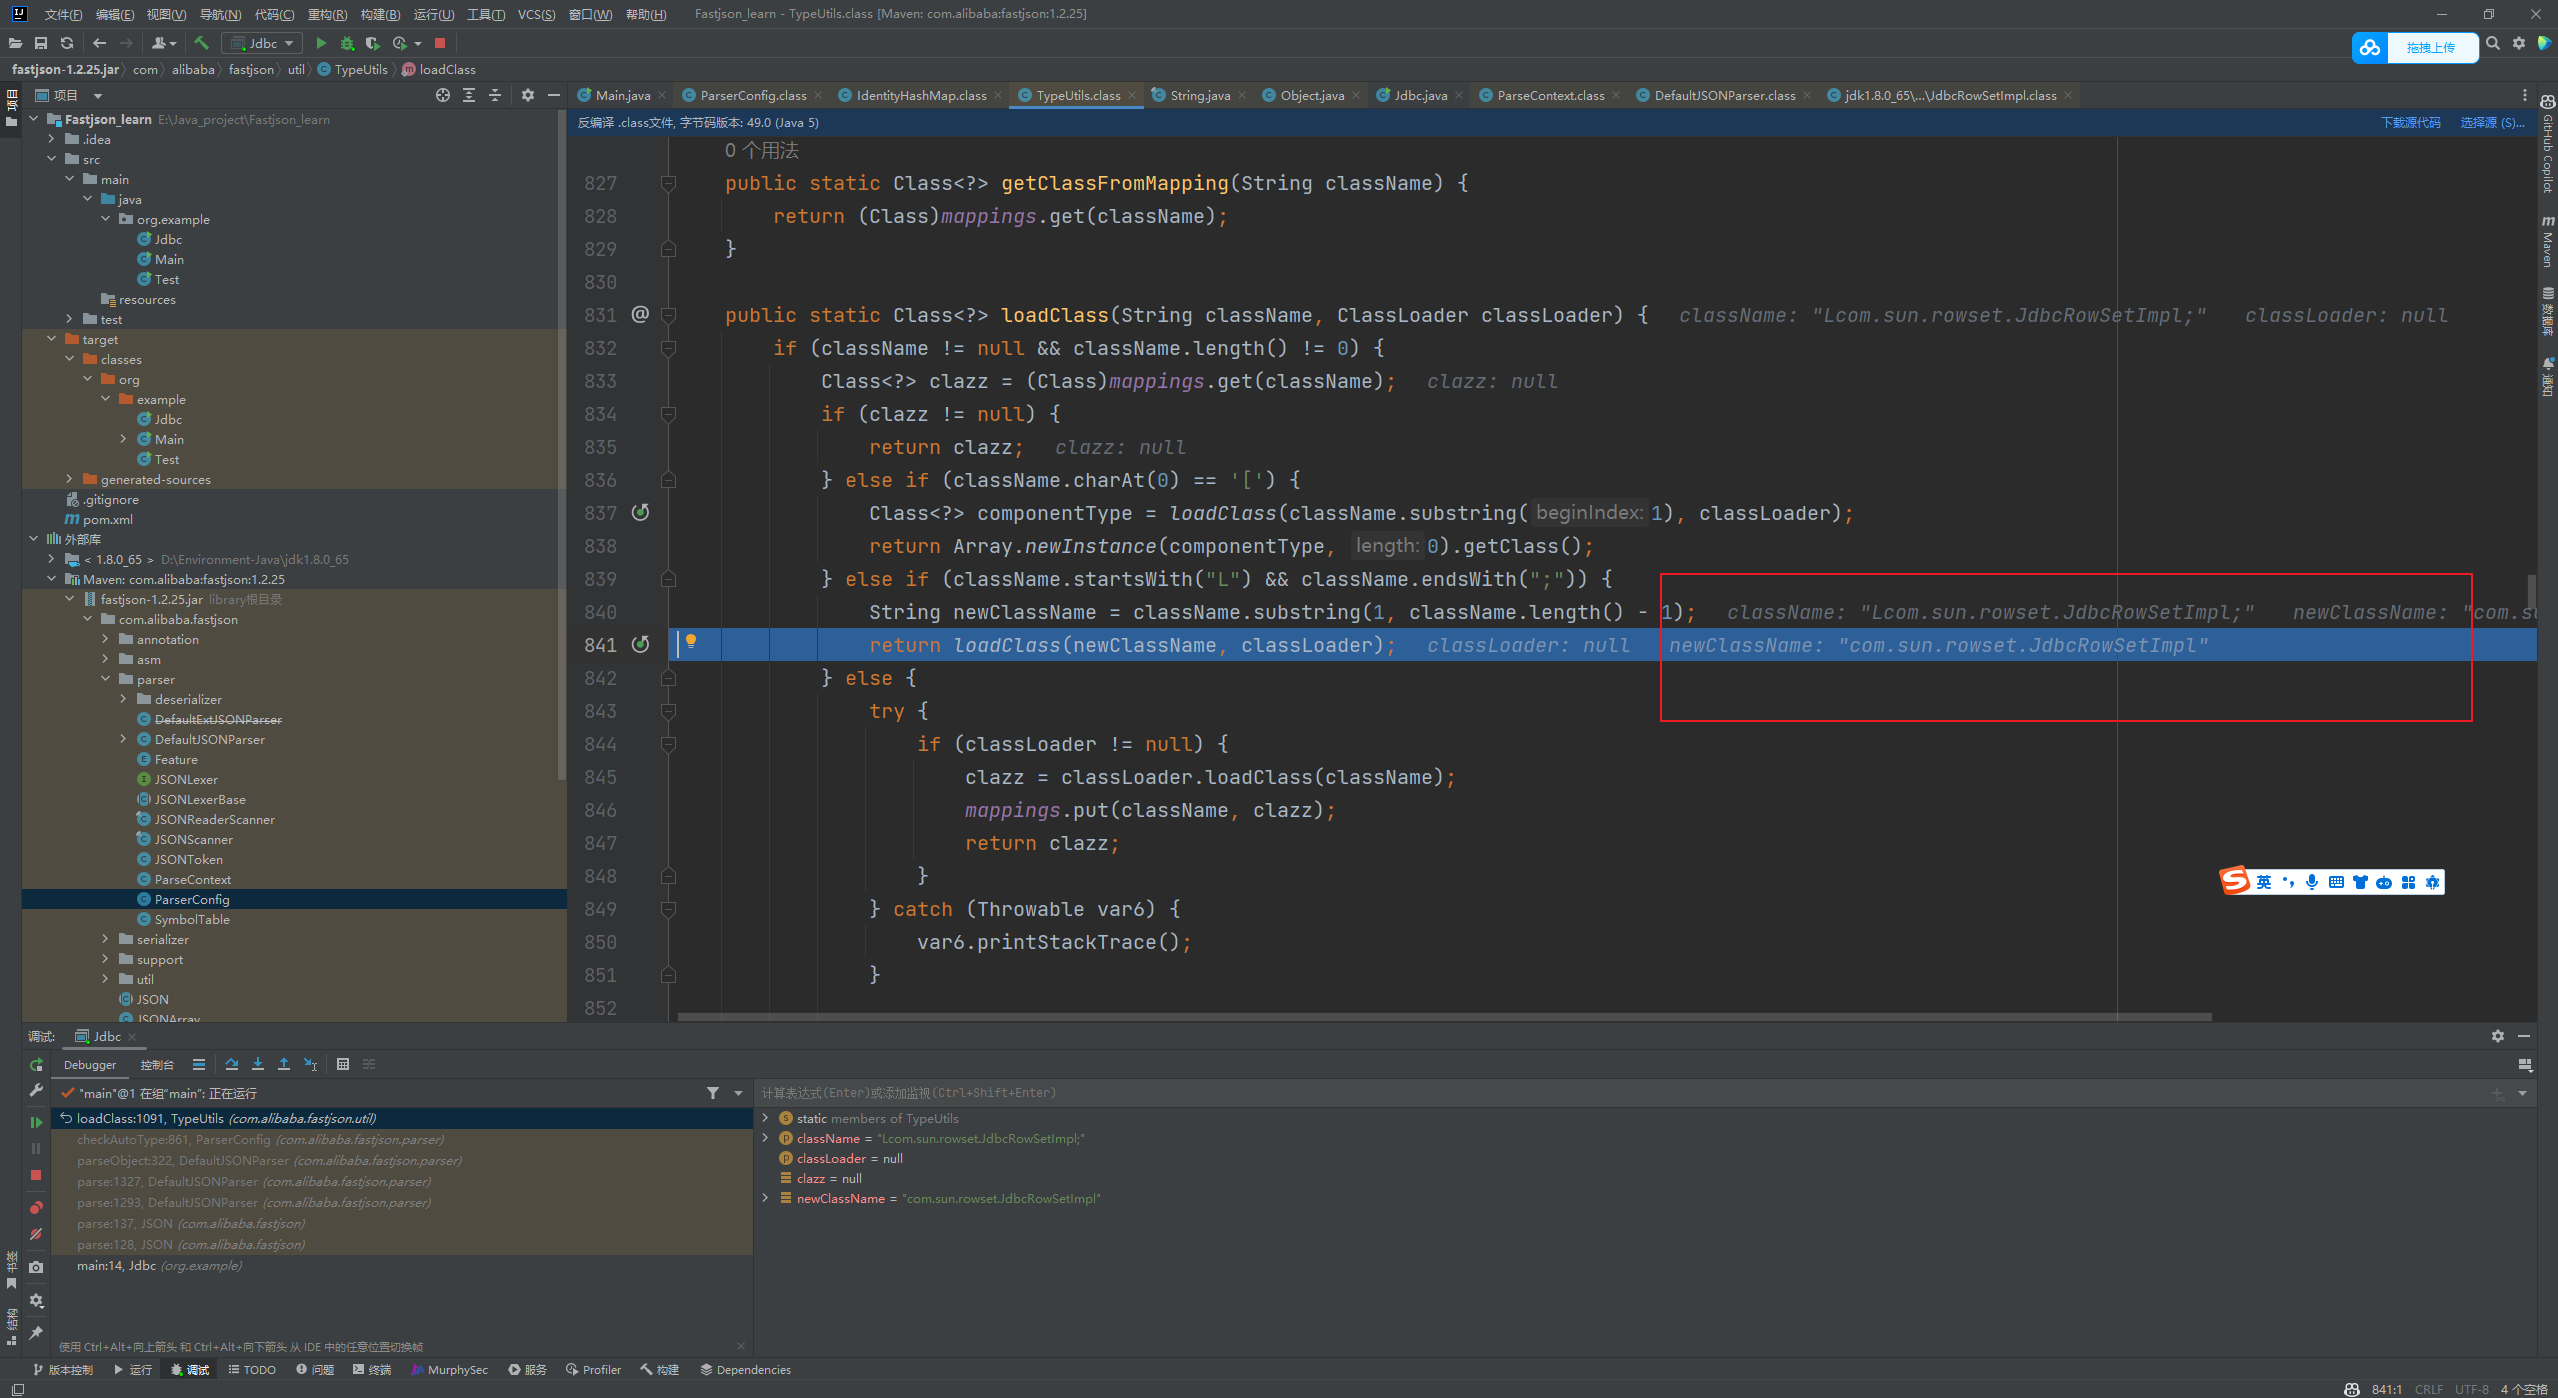Viewport: 2558px width, 1398px height.
Task: Click project tree vertical scrollbar
Action: (x=562, y=443)
